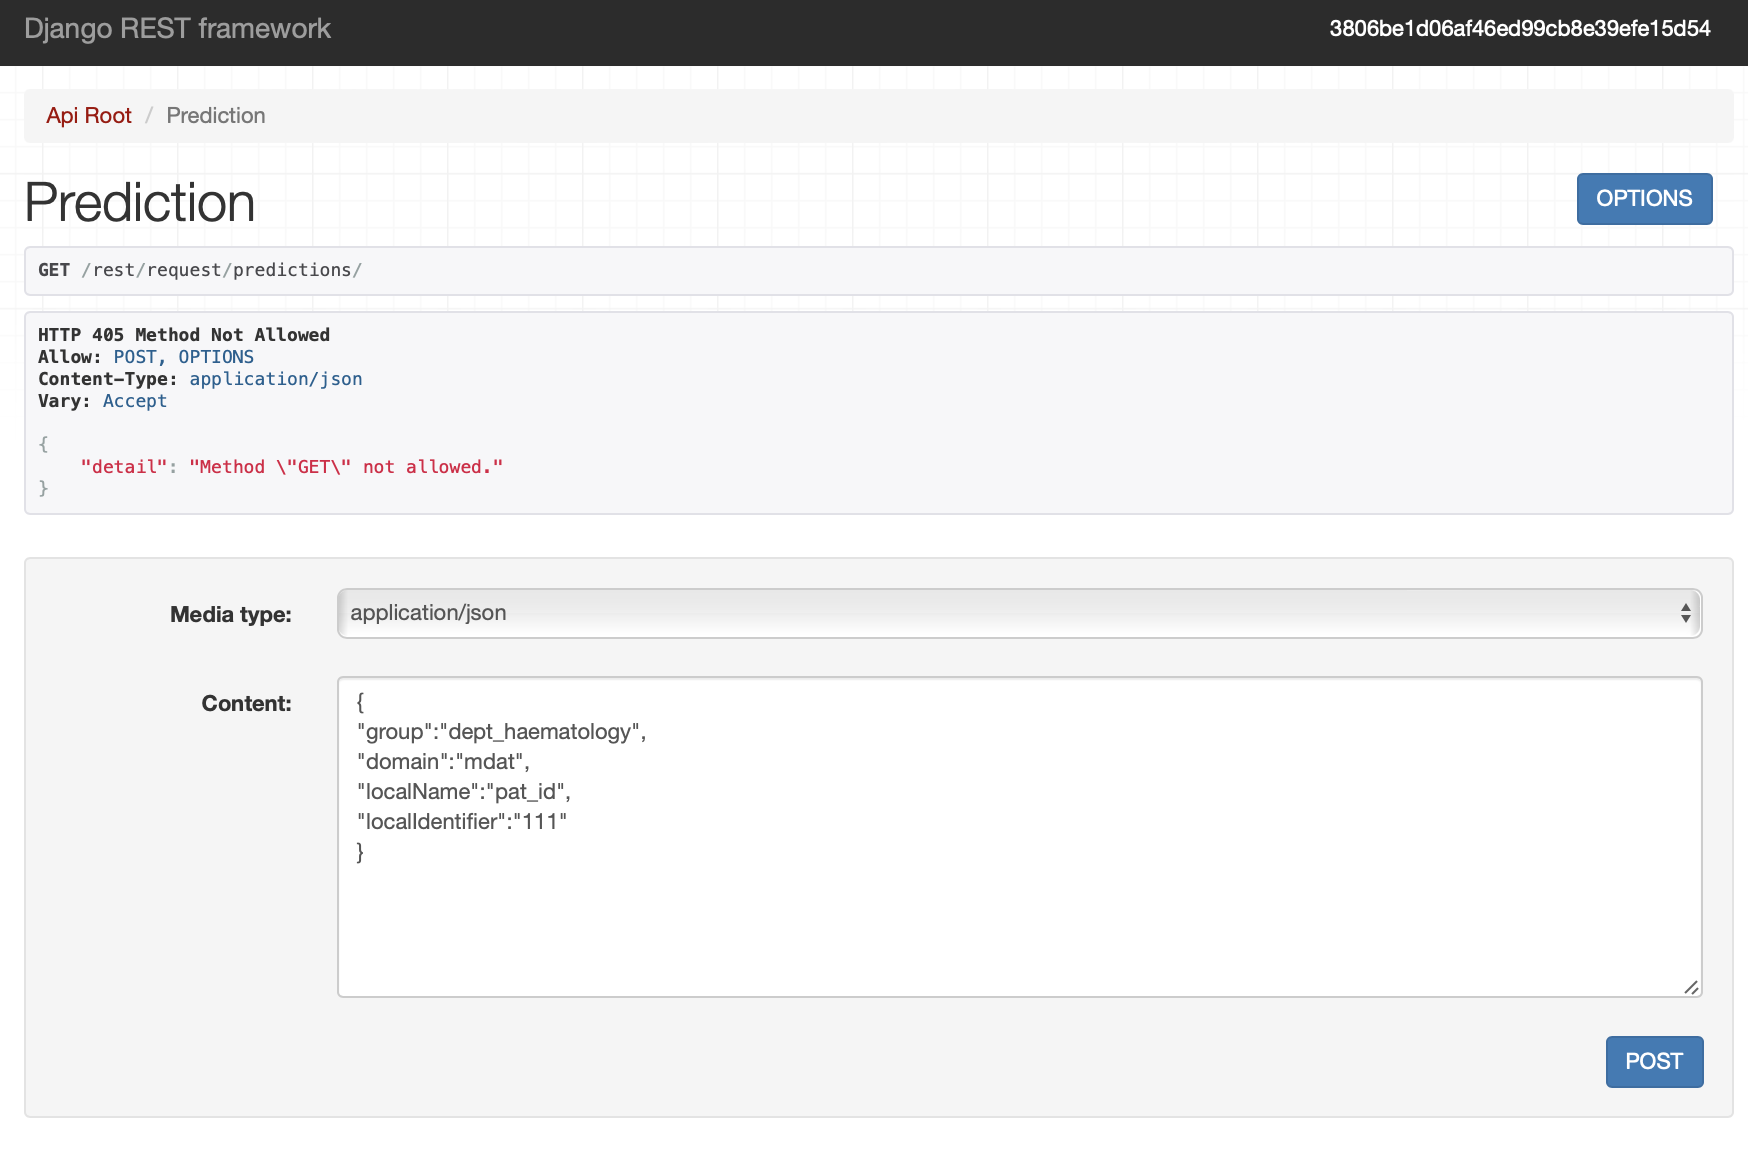Click the Content: label

[247, 704]
